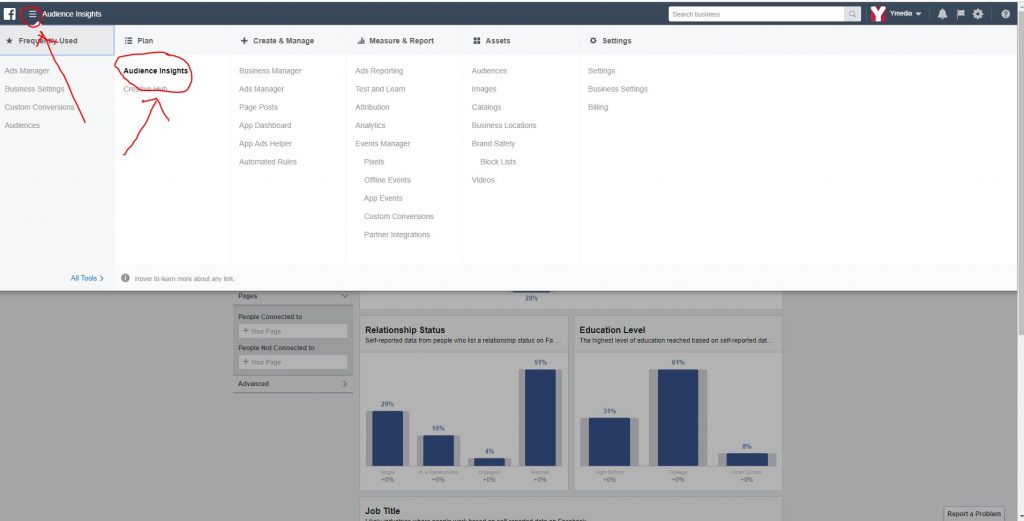The height and width of the screenshot is (521, 1024).
Task: Open Attribution link
Action: (x=372, y=107)
